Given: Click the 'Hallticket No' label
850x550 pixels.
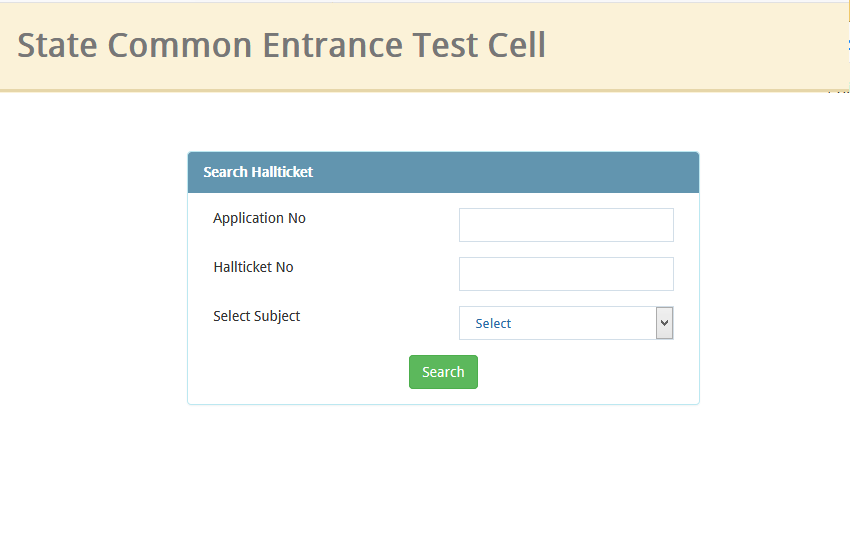Looking at the screenshot, I should tap(253, 267).
